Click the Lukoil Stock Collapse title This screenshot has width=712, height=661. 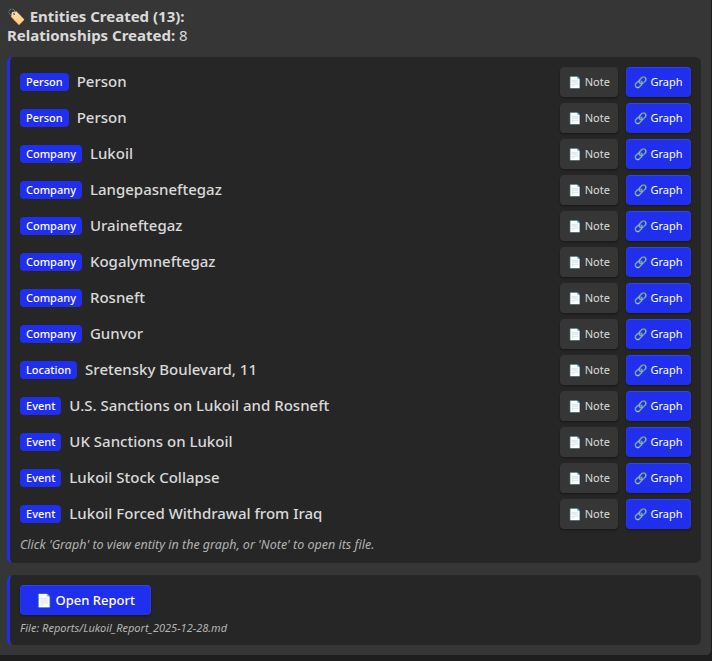[x=144, y=478]
